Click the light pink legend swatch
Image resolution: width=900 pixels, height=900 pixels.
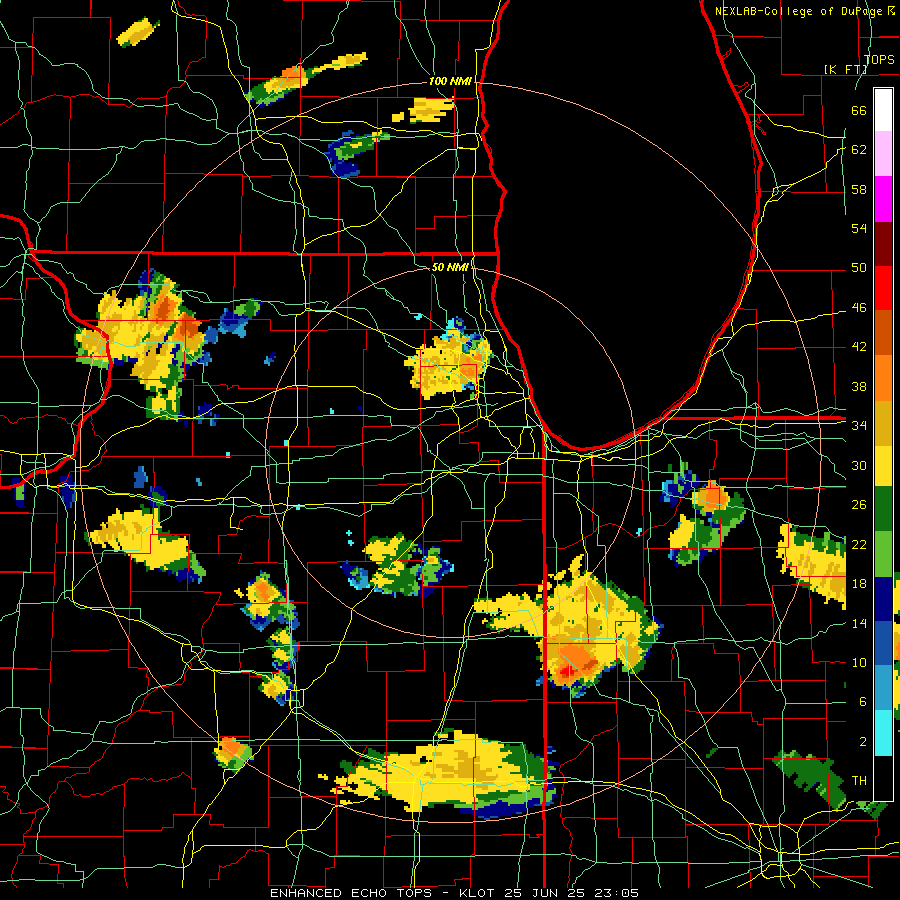point(883,154)
